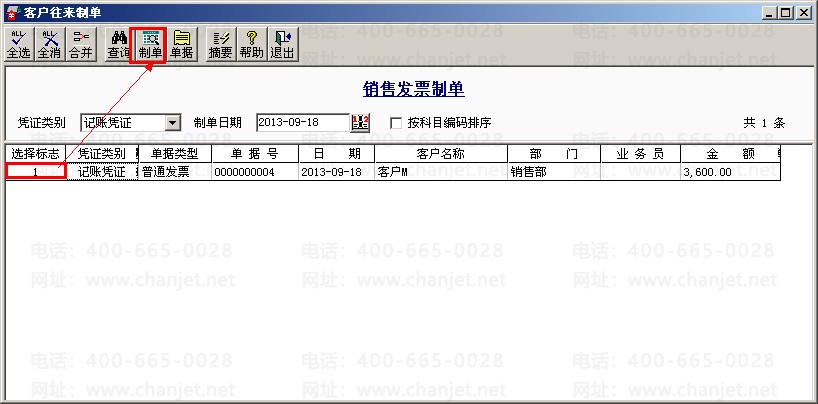
Task: Click the 销售发票制单 title link
Action: click(x=414, y=89)
